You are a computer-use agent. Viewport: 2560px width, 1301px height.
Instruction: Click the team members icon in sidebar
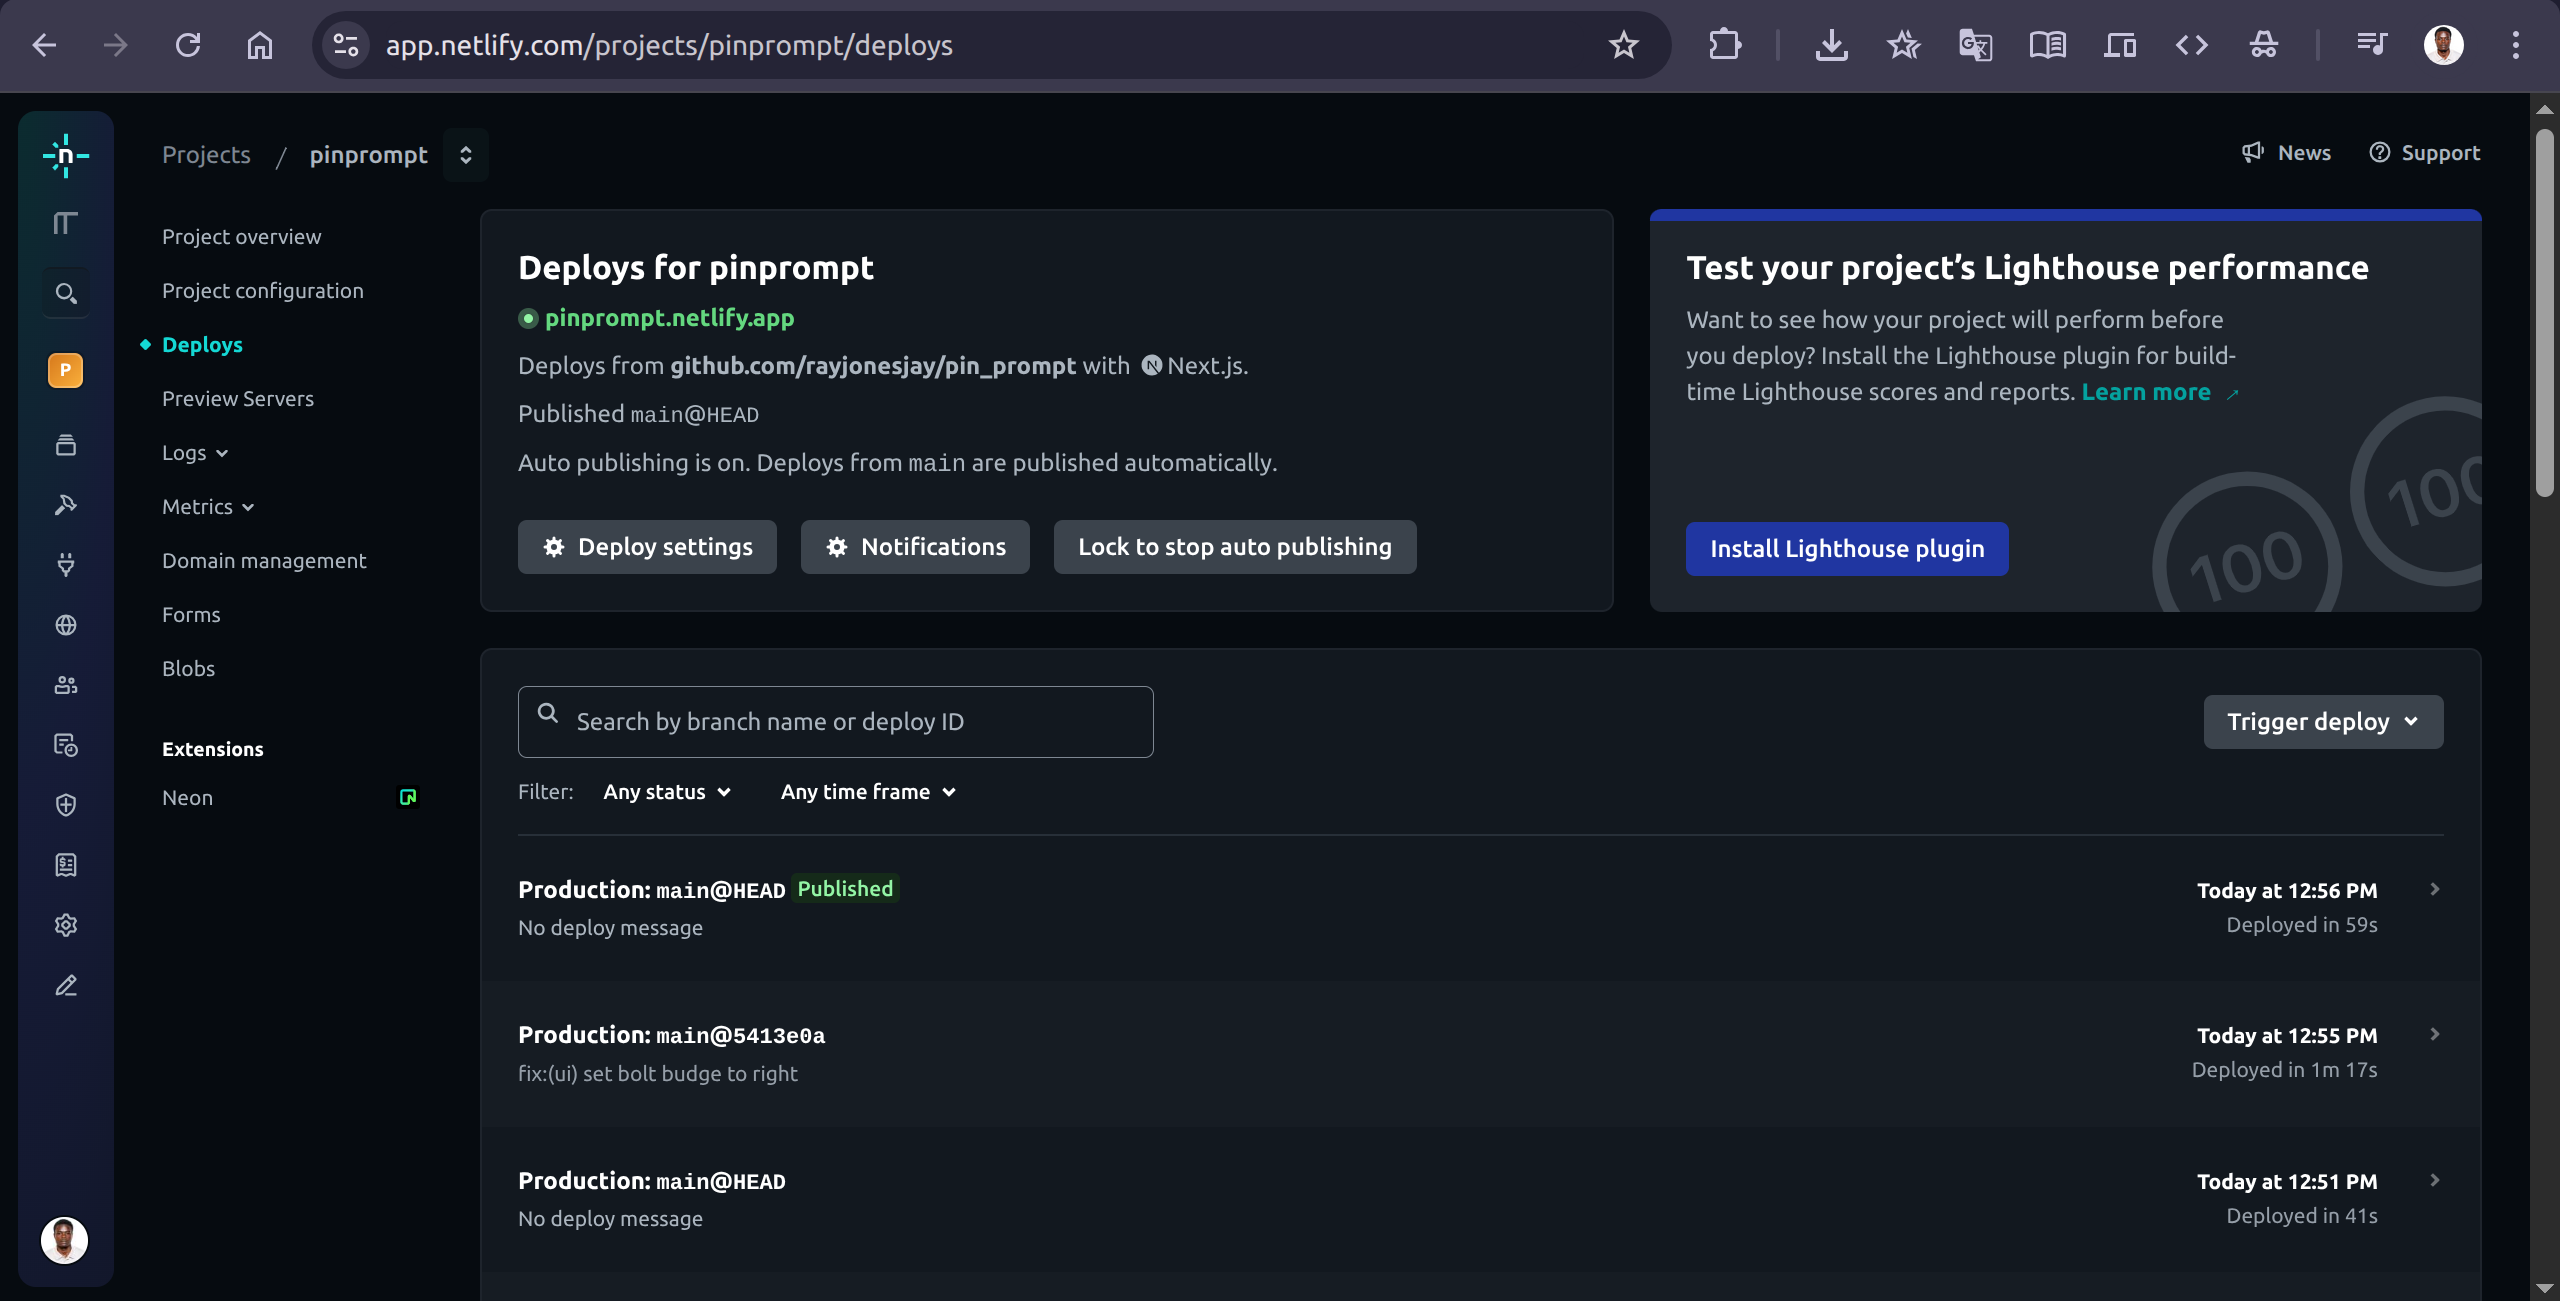(66, 685)
